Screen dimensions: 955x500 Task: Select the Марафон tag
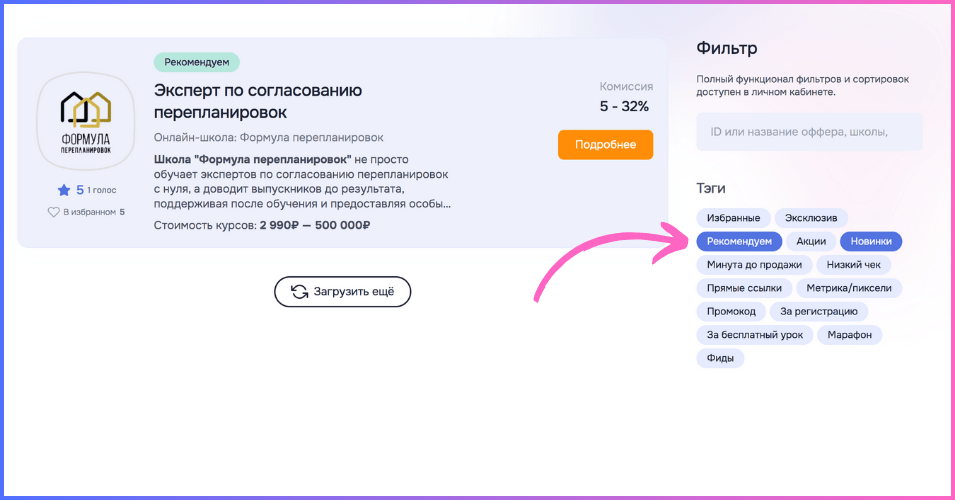click(x=850, y=335)
